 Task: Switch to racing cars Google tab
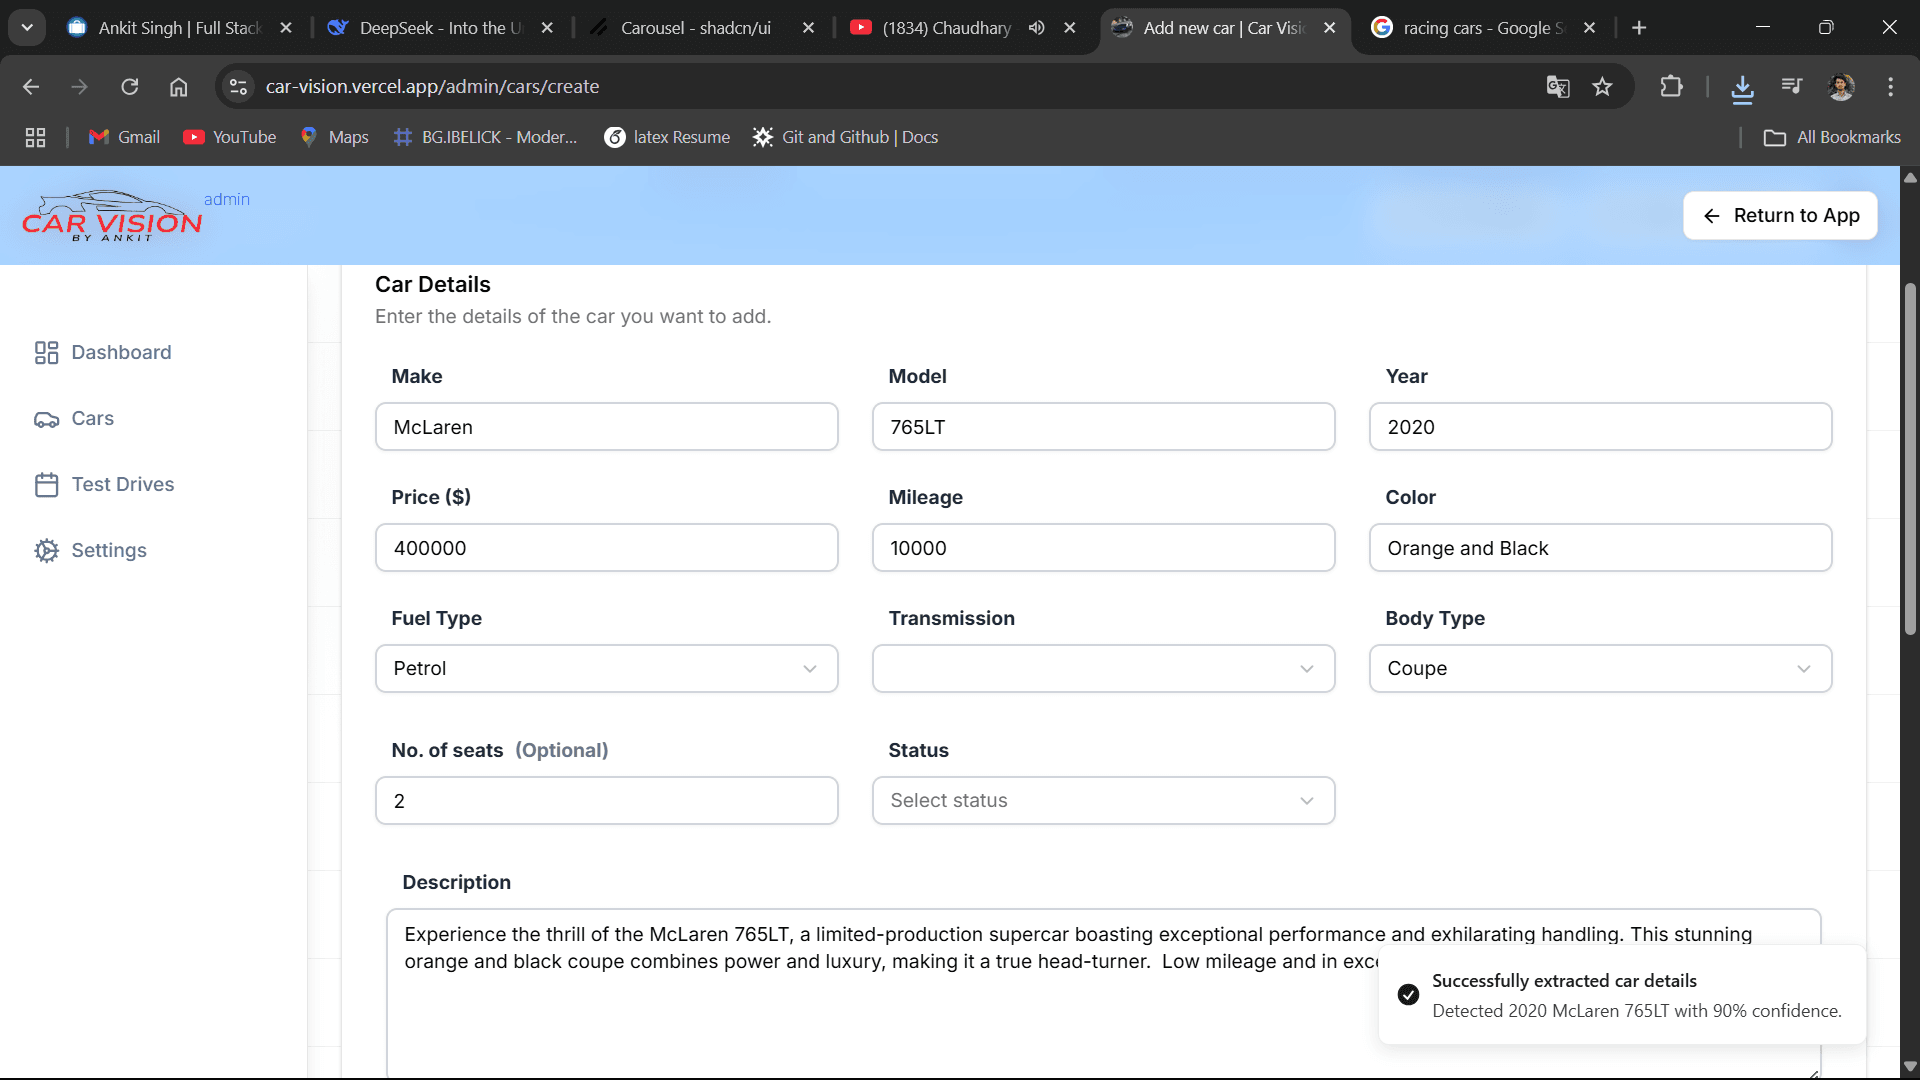(x=1481, y=28)
